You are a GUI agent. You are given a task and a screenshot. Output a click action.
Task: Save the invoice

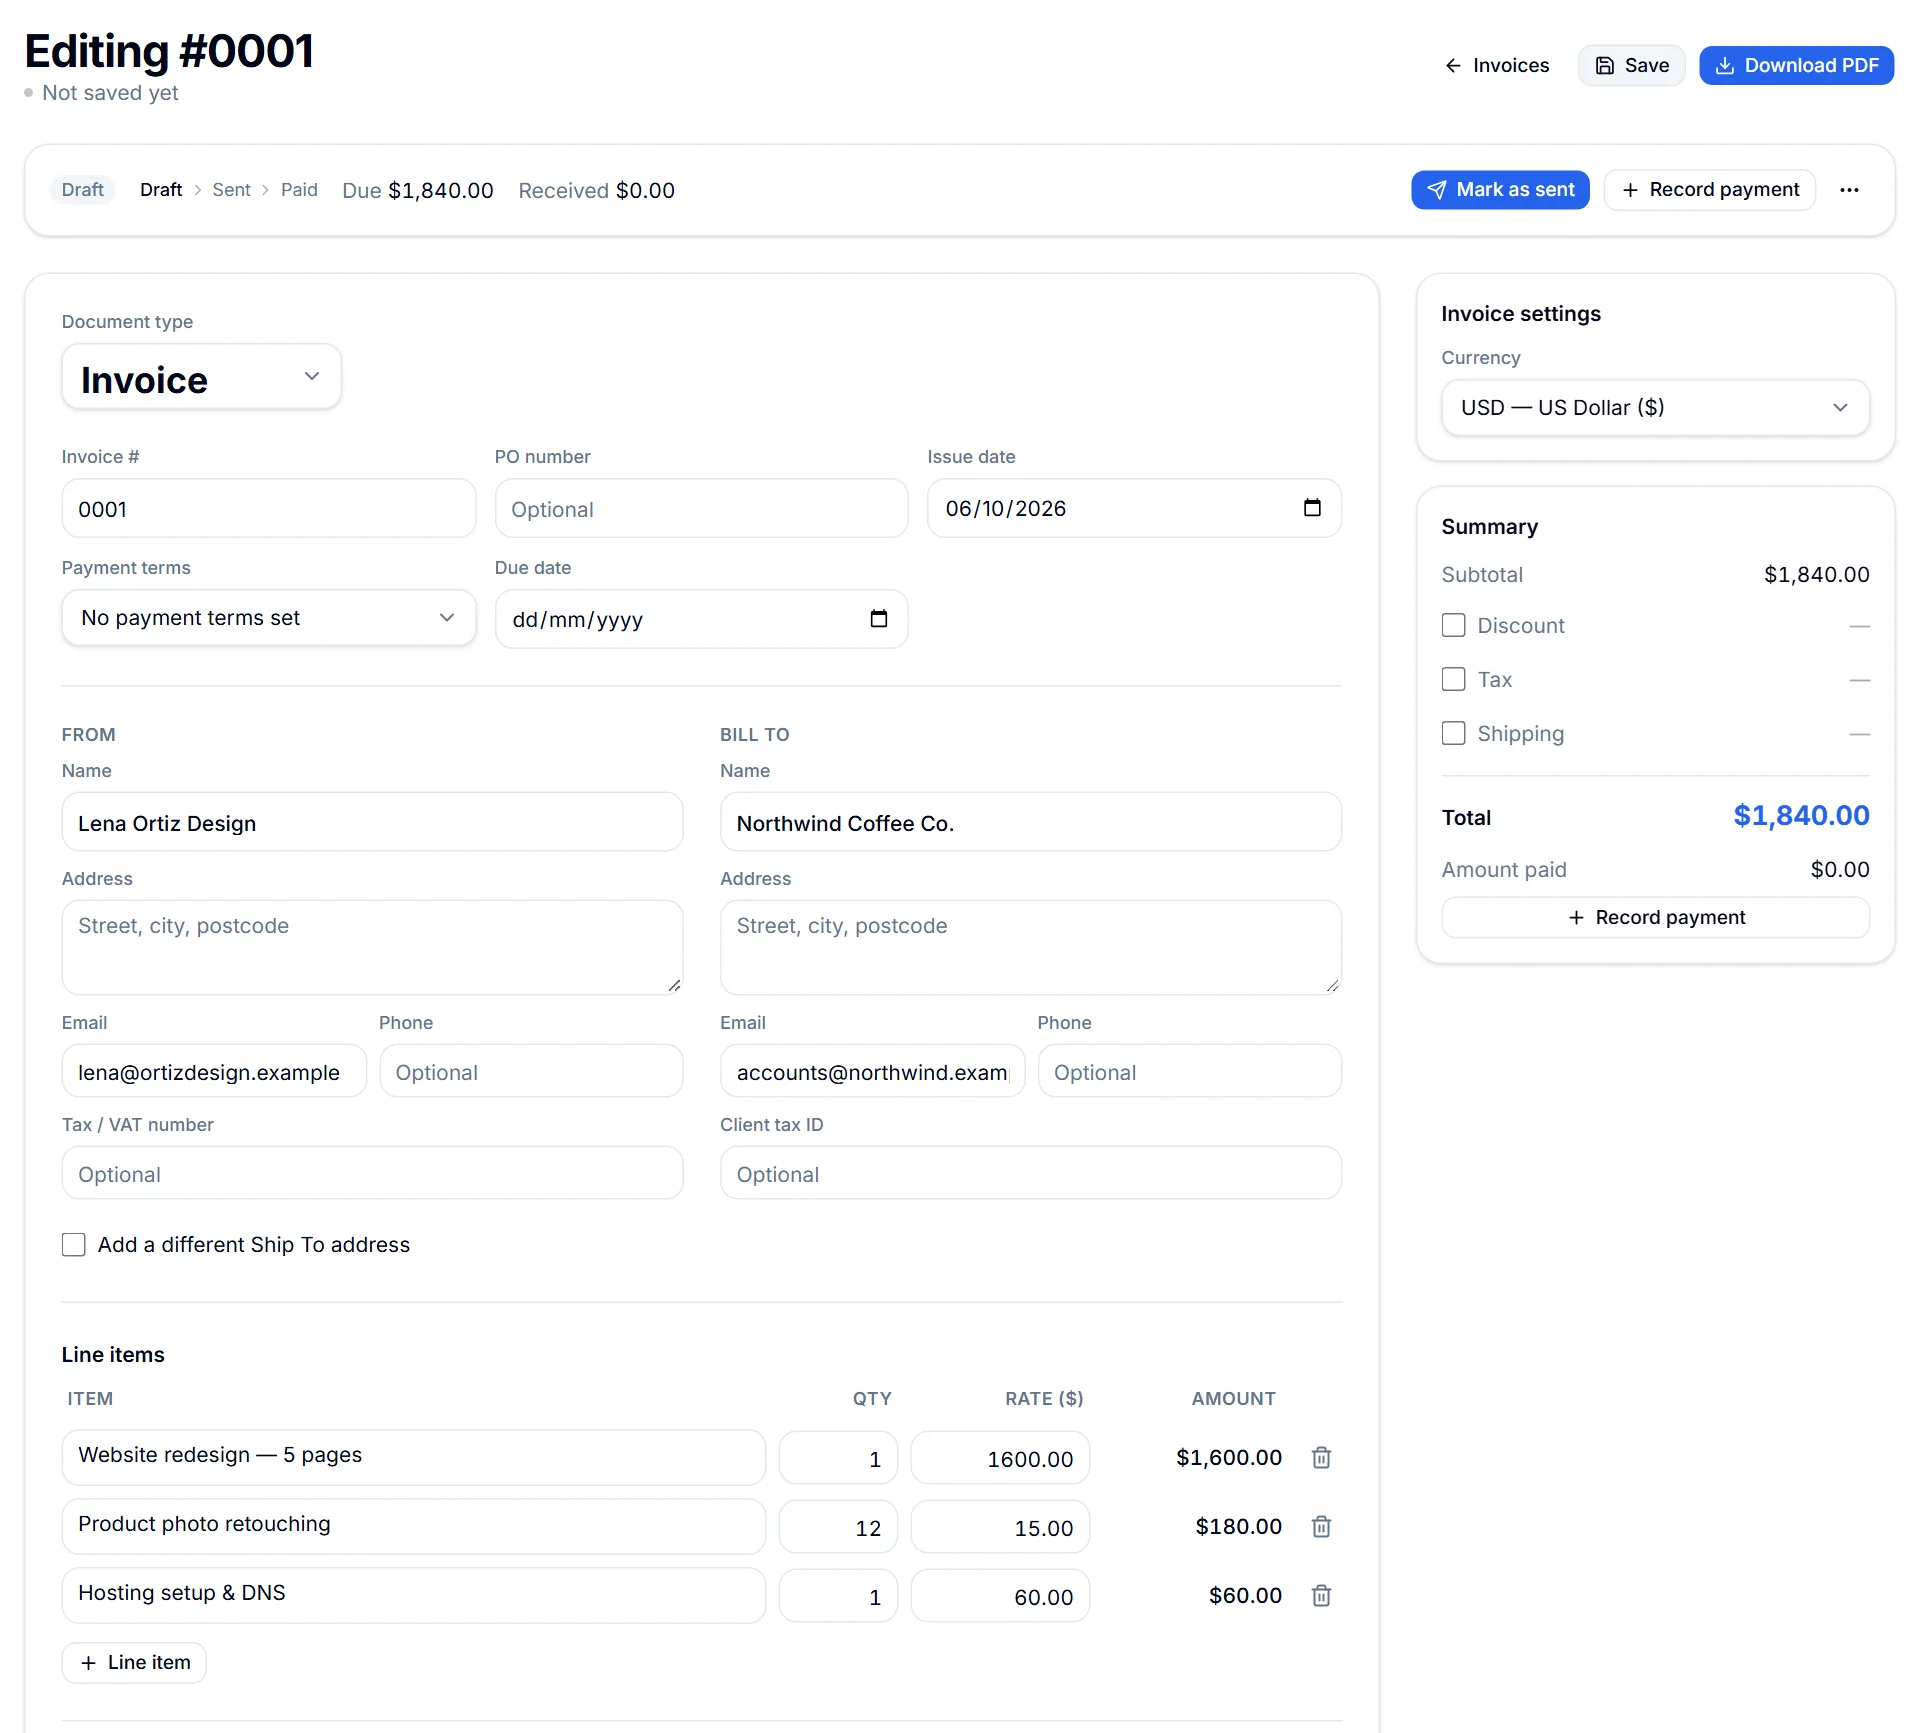coord(1632,66)
